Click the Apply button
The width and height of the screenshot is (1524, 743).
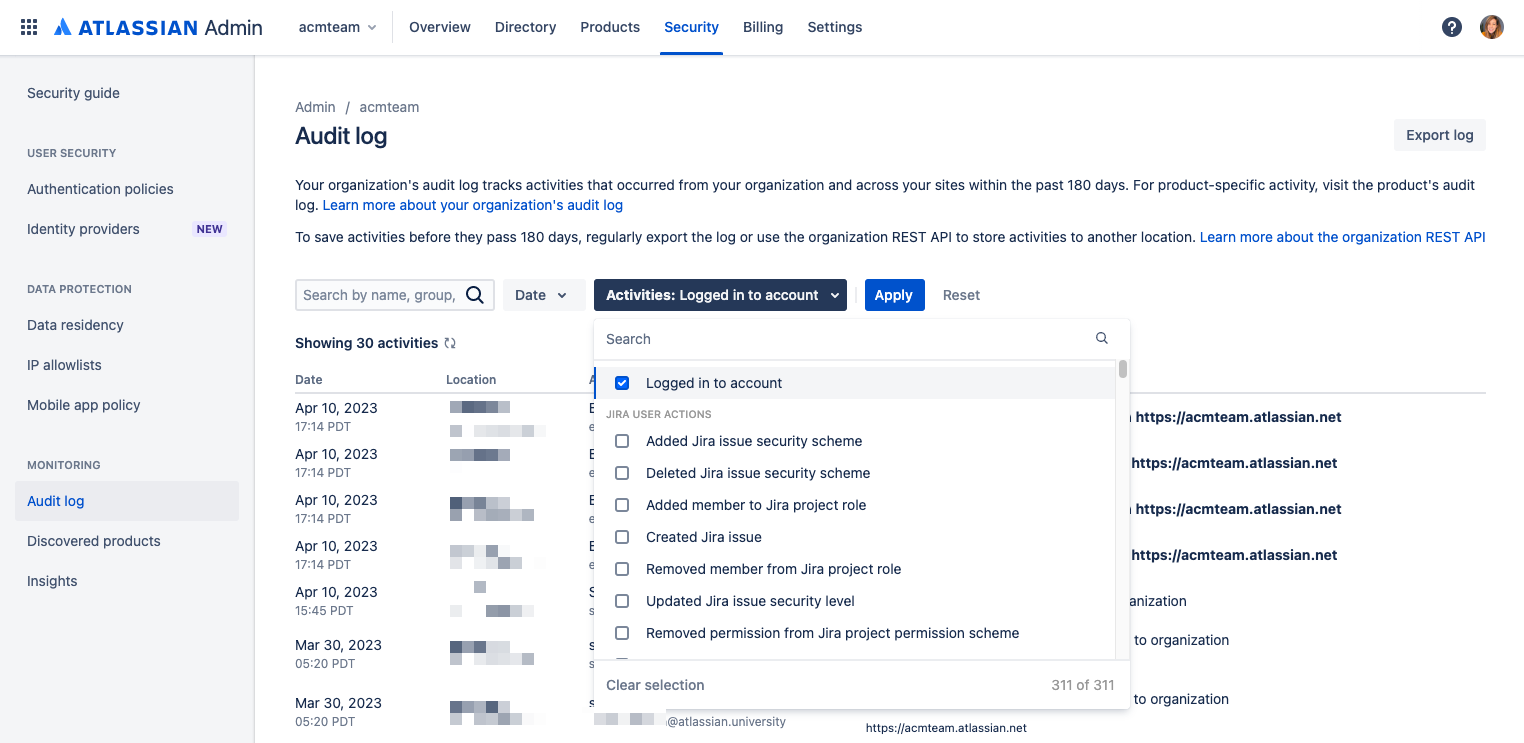coord(894,295)
